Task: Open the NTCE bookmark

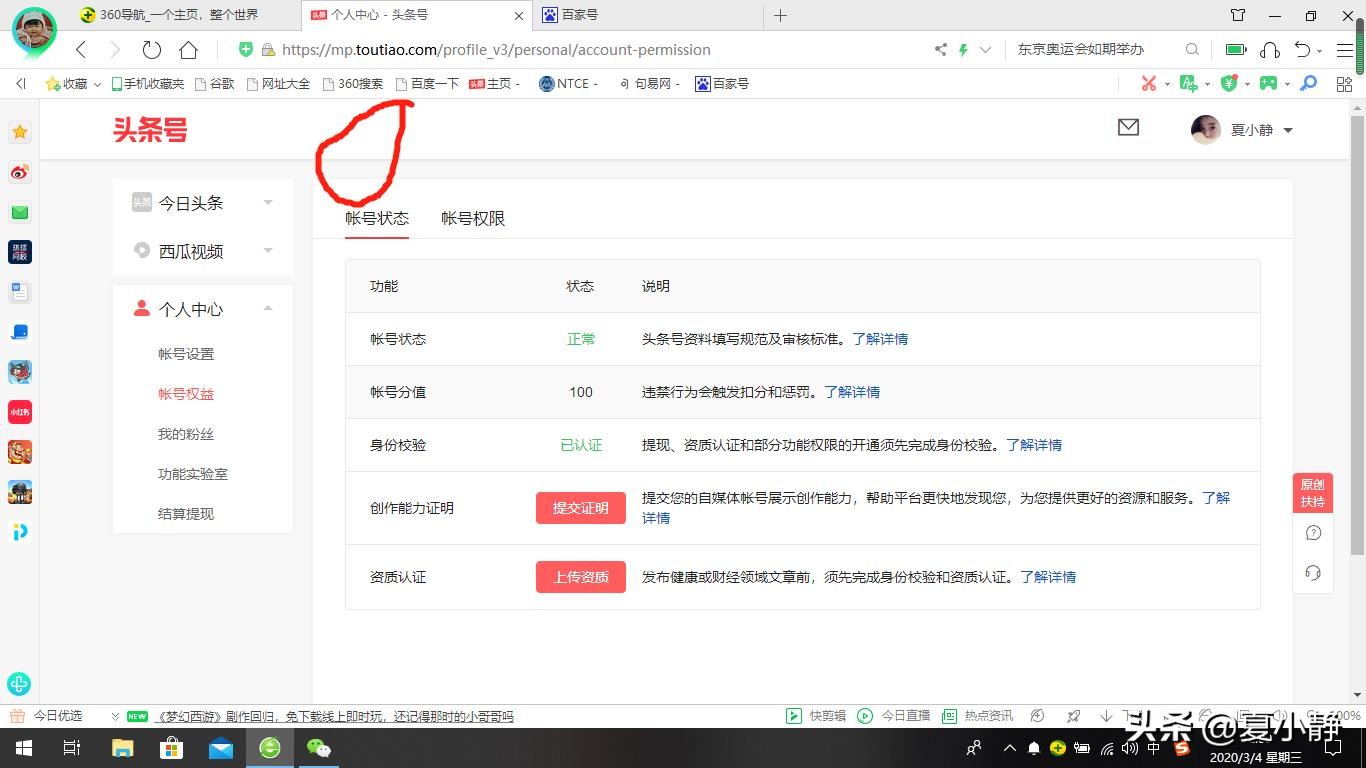Action: [567, 84]
